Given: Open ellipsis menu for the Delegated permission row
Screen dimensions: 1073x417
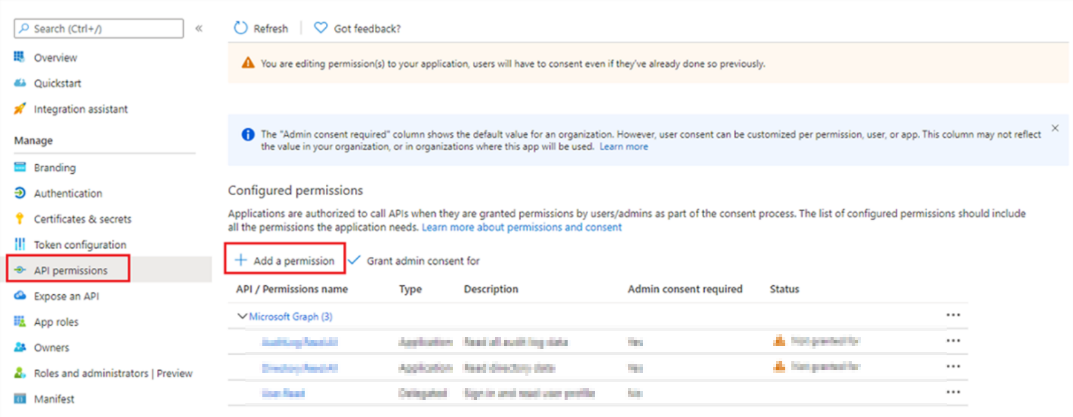Looking at the screenshot, I should (x=953, y=392).
